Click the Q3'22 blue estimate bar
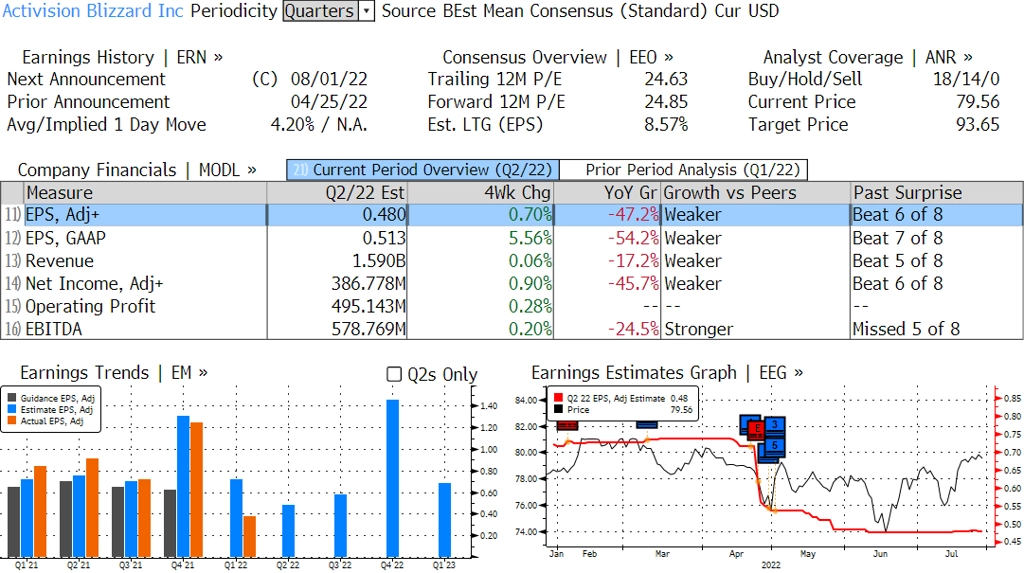Image resolution: width=1024 pixels, height=573 pixels. coord(340,525)
